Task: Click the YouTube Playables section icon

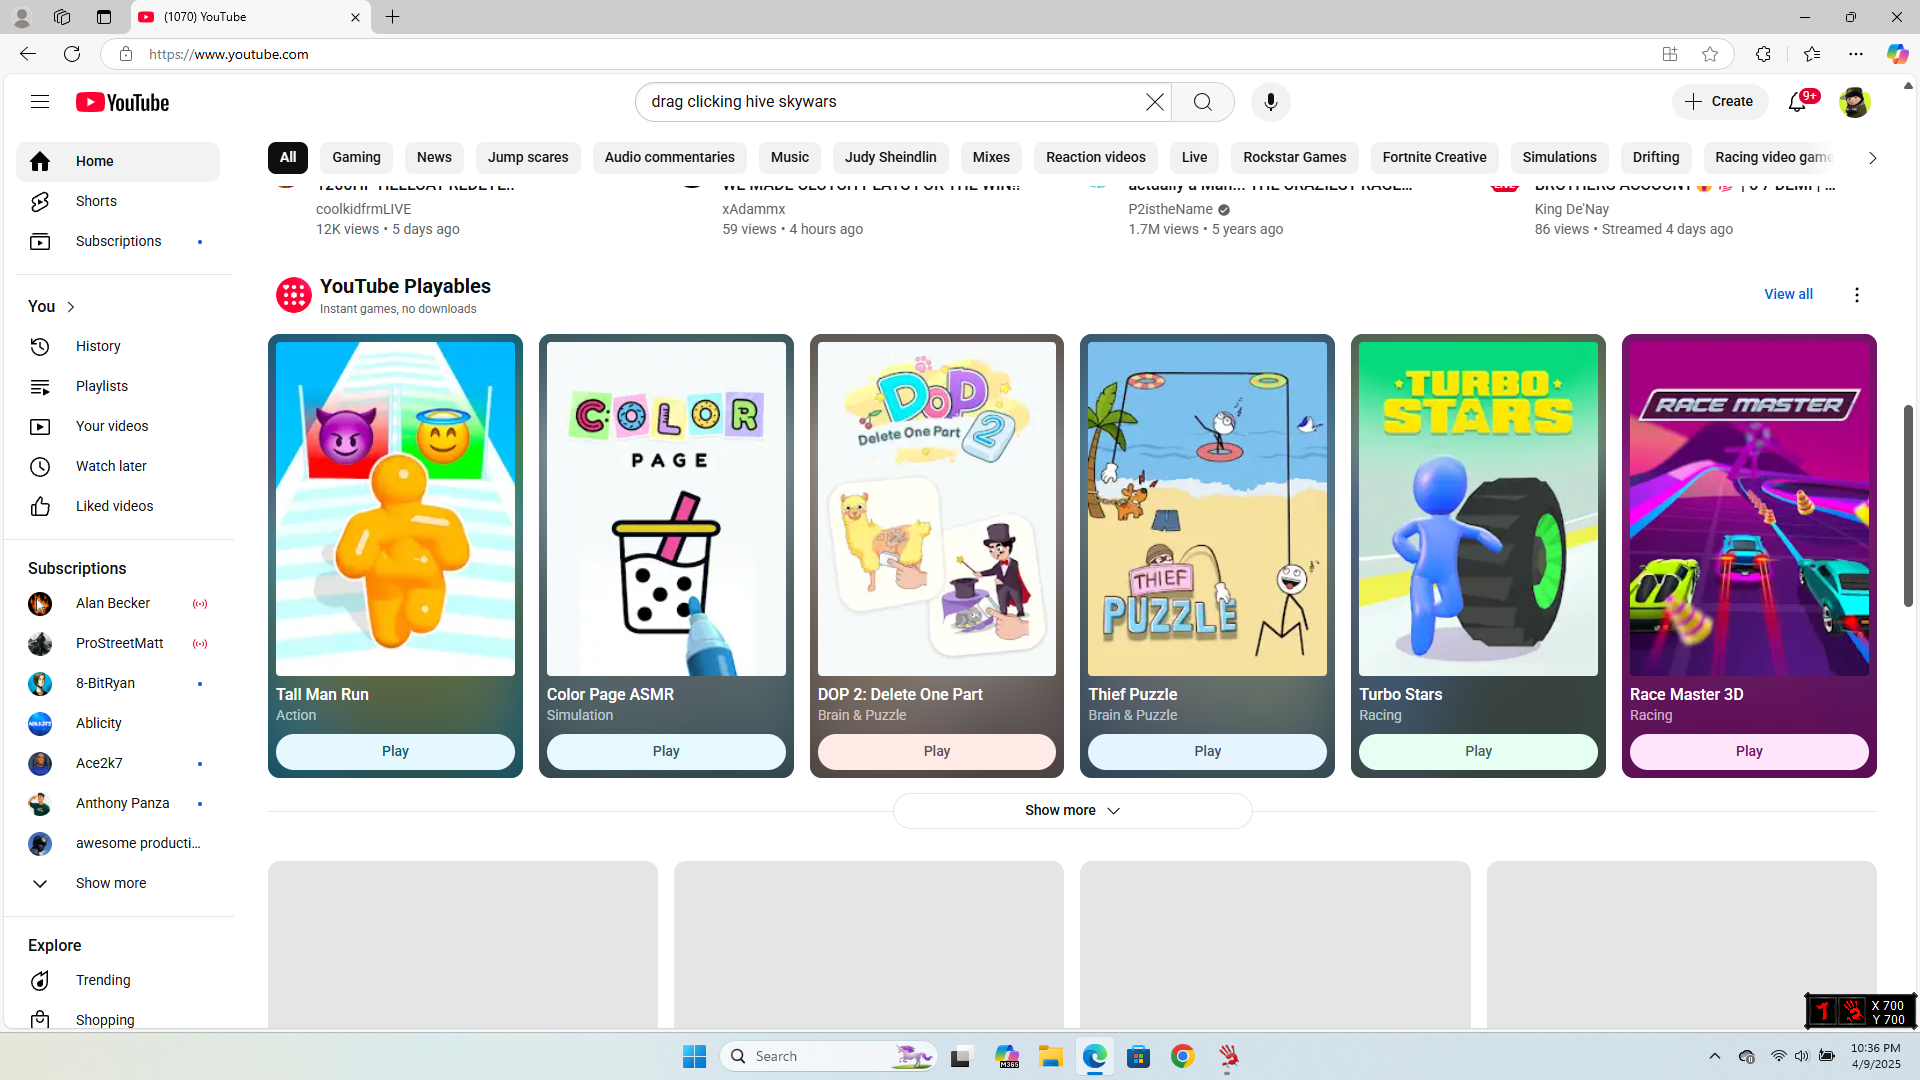Action: point(294,295)
